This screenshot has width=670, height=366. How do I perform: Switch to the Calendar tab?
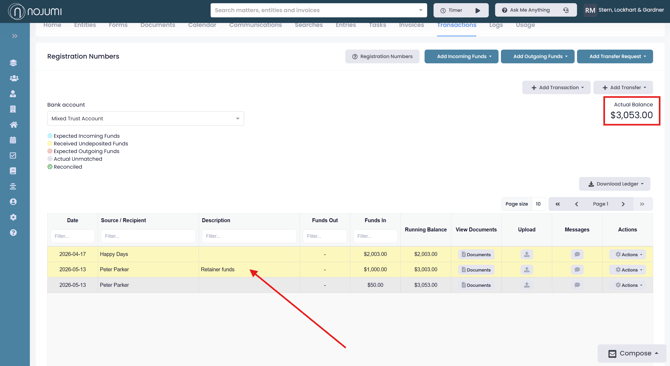click(x=202, y=25)
